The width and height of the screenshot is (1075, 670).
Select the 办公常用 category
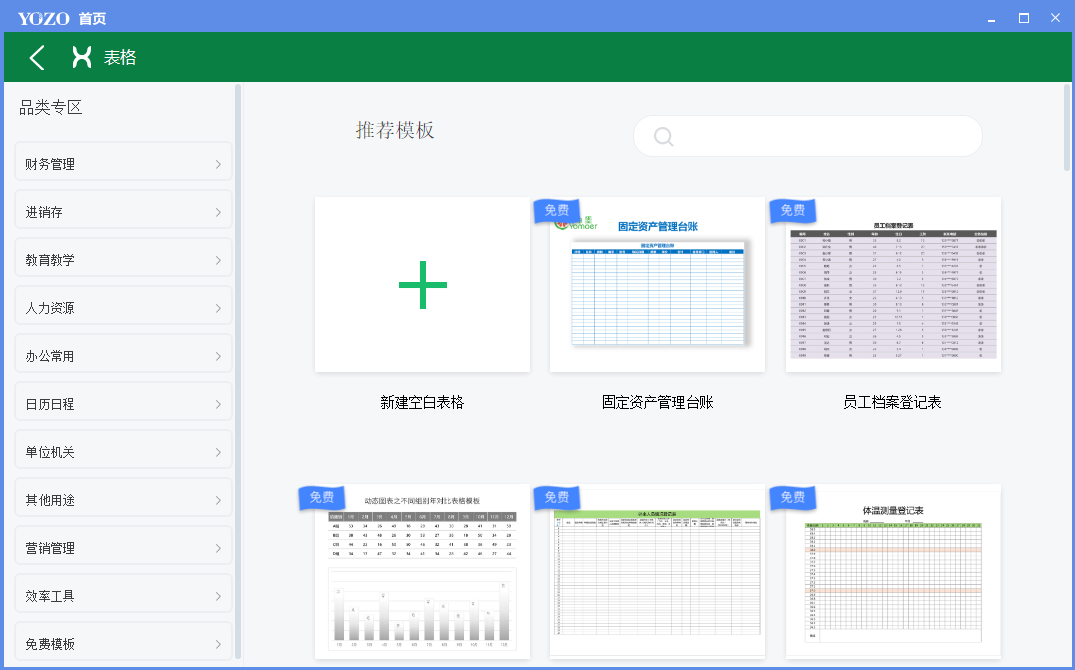(x=123, y=356)
